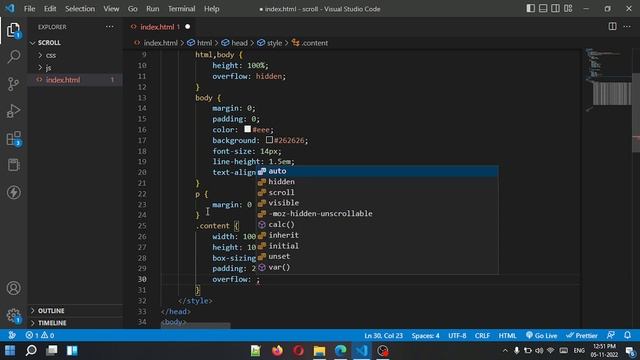The width and height of the screenshot is (640, 360).
Task: Open Explorer Views and More Actions ellipsis
Action: [110, 27]
